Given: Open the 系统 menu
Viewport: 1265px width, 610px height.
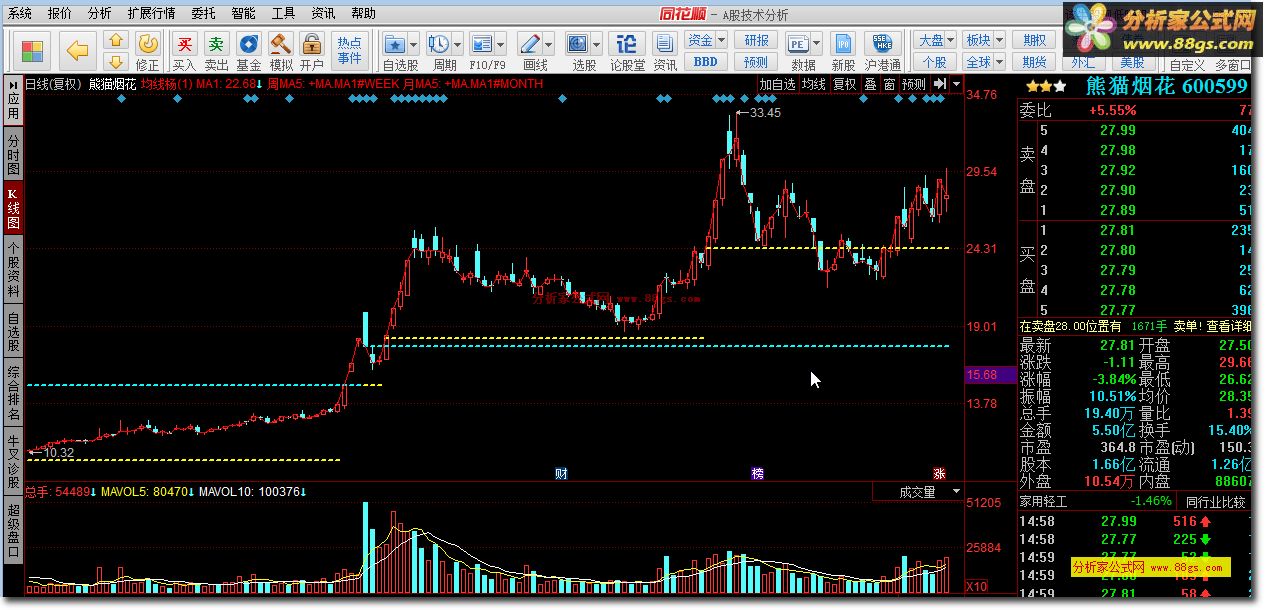Looking at the screenshot, I should 20,14.
